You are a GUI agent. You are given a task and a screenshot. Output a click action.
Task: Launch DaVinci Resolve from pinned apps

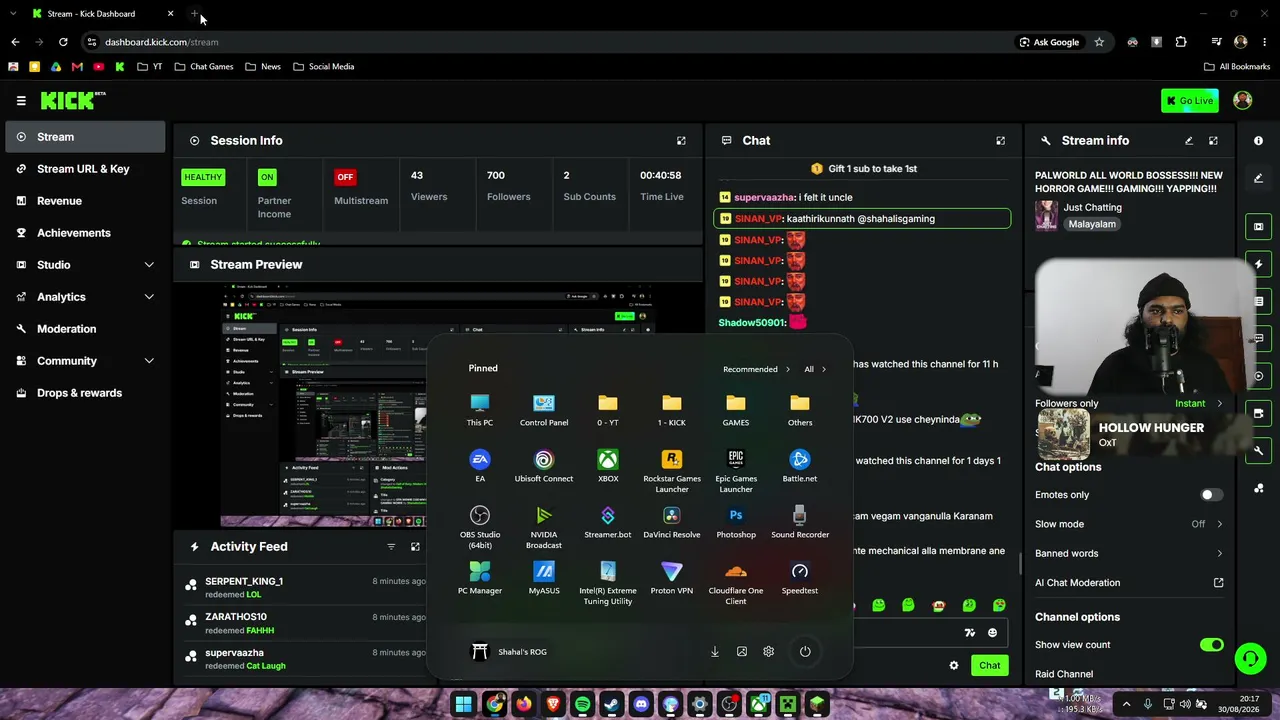(x=672, y=522)
